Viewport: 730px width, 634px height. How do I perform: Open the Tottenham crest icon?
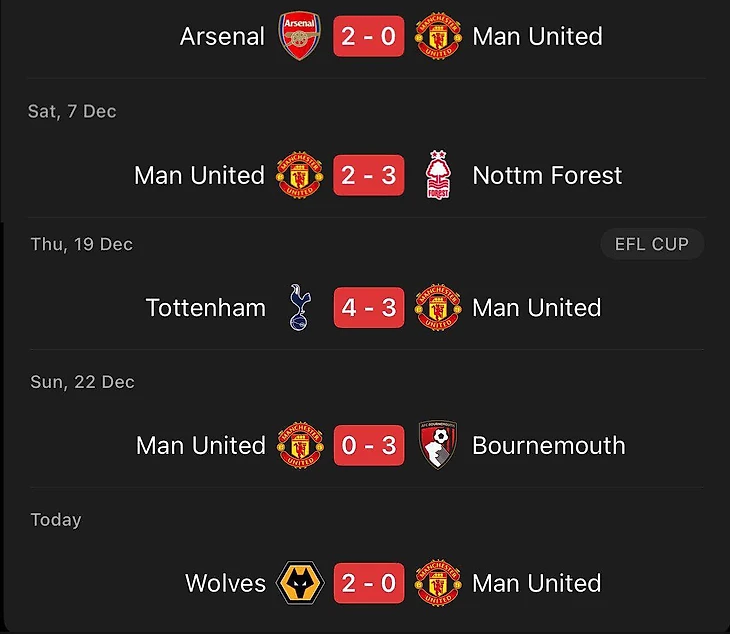pyautogui.click(x=297, y=307)
